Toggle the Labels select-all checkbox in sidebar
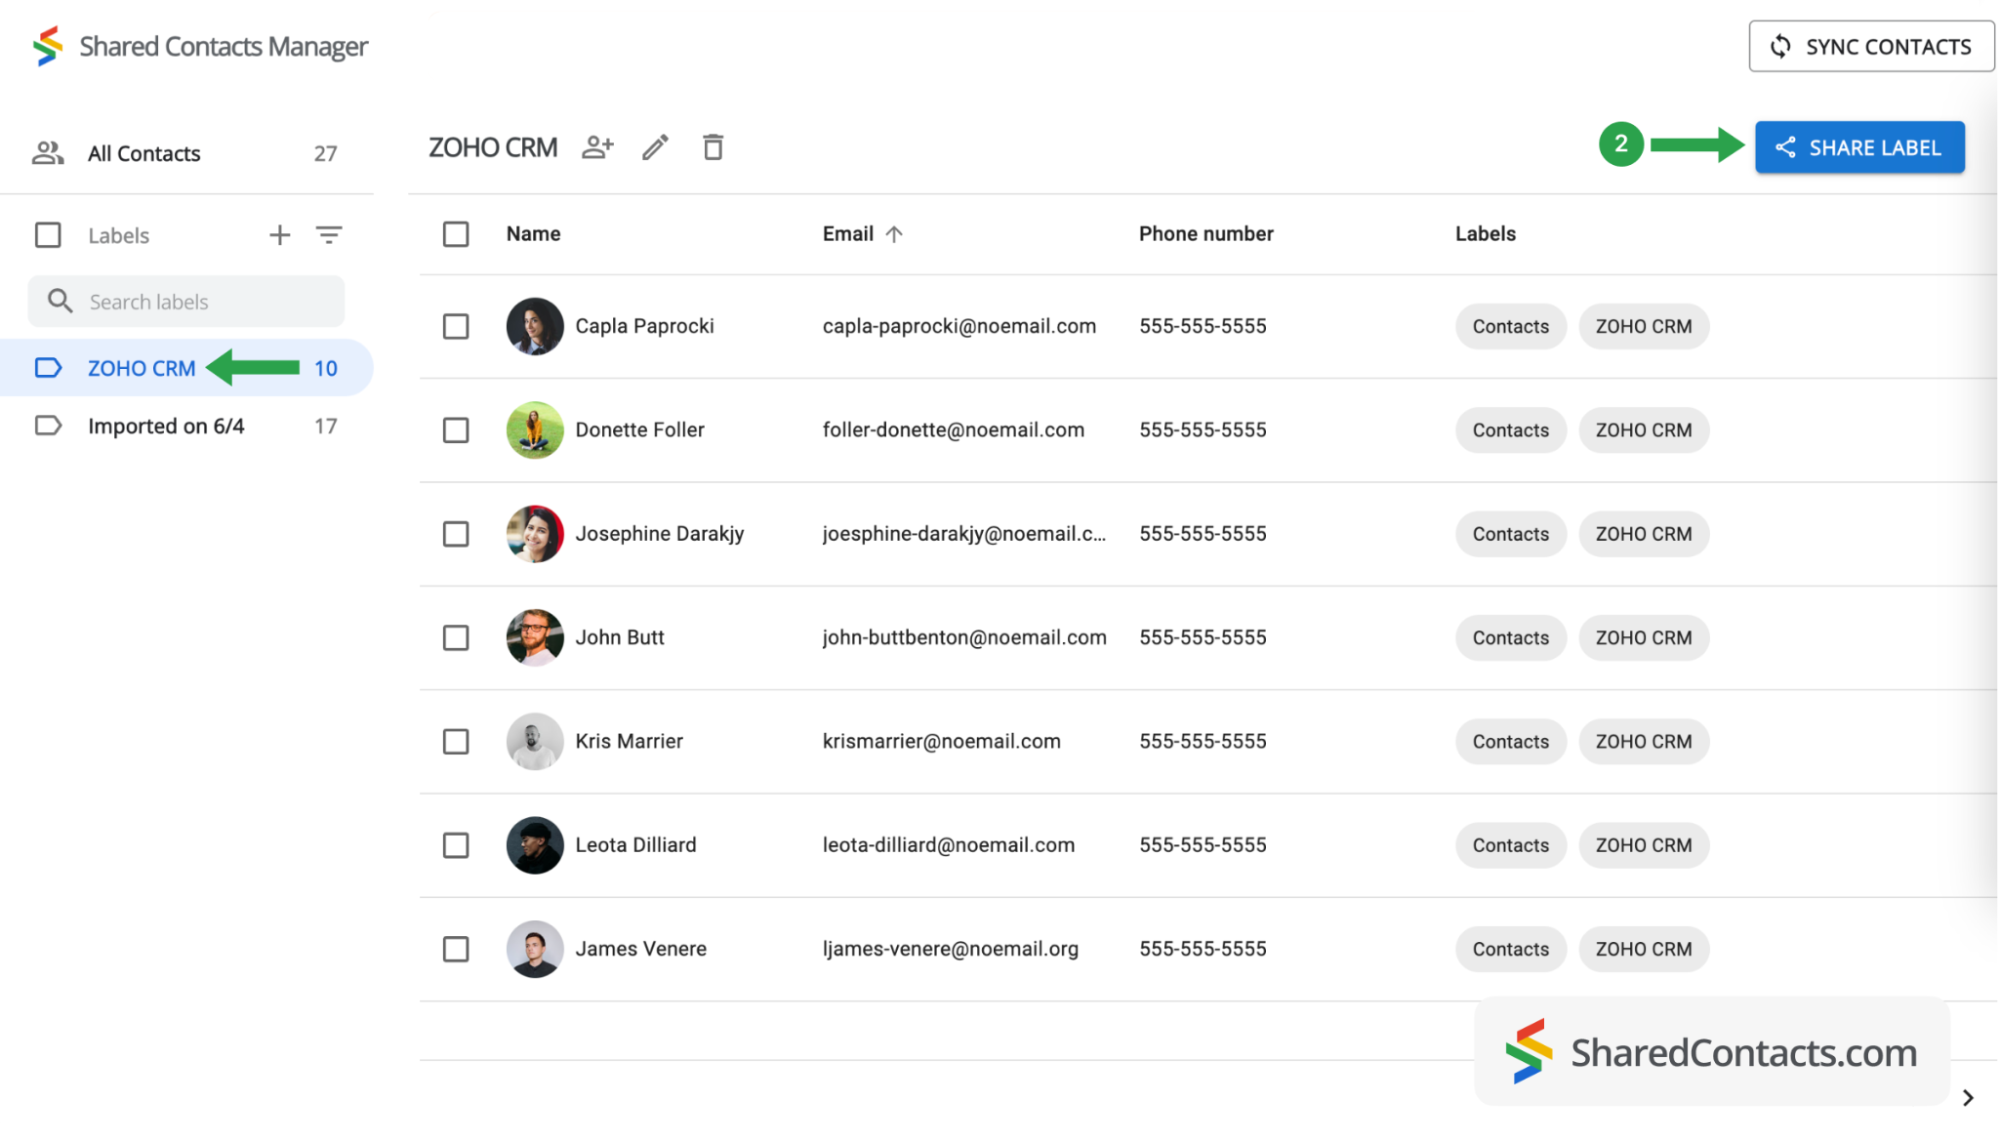 coord(48,235)
